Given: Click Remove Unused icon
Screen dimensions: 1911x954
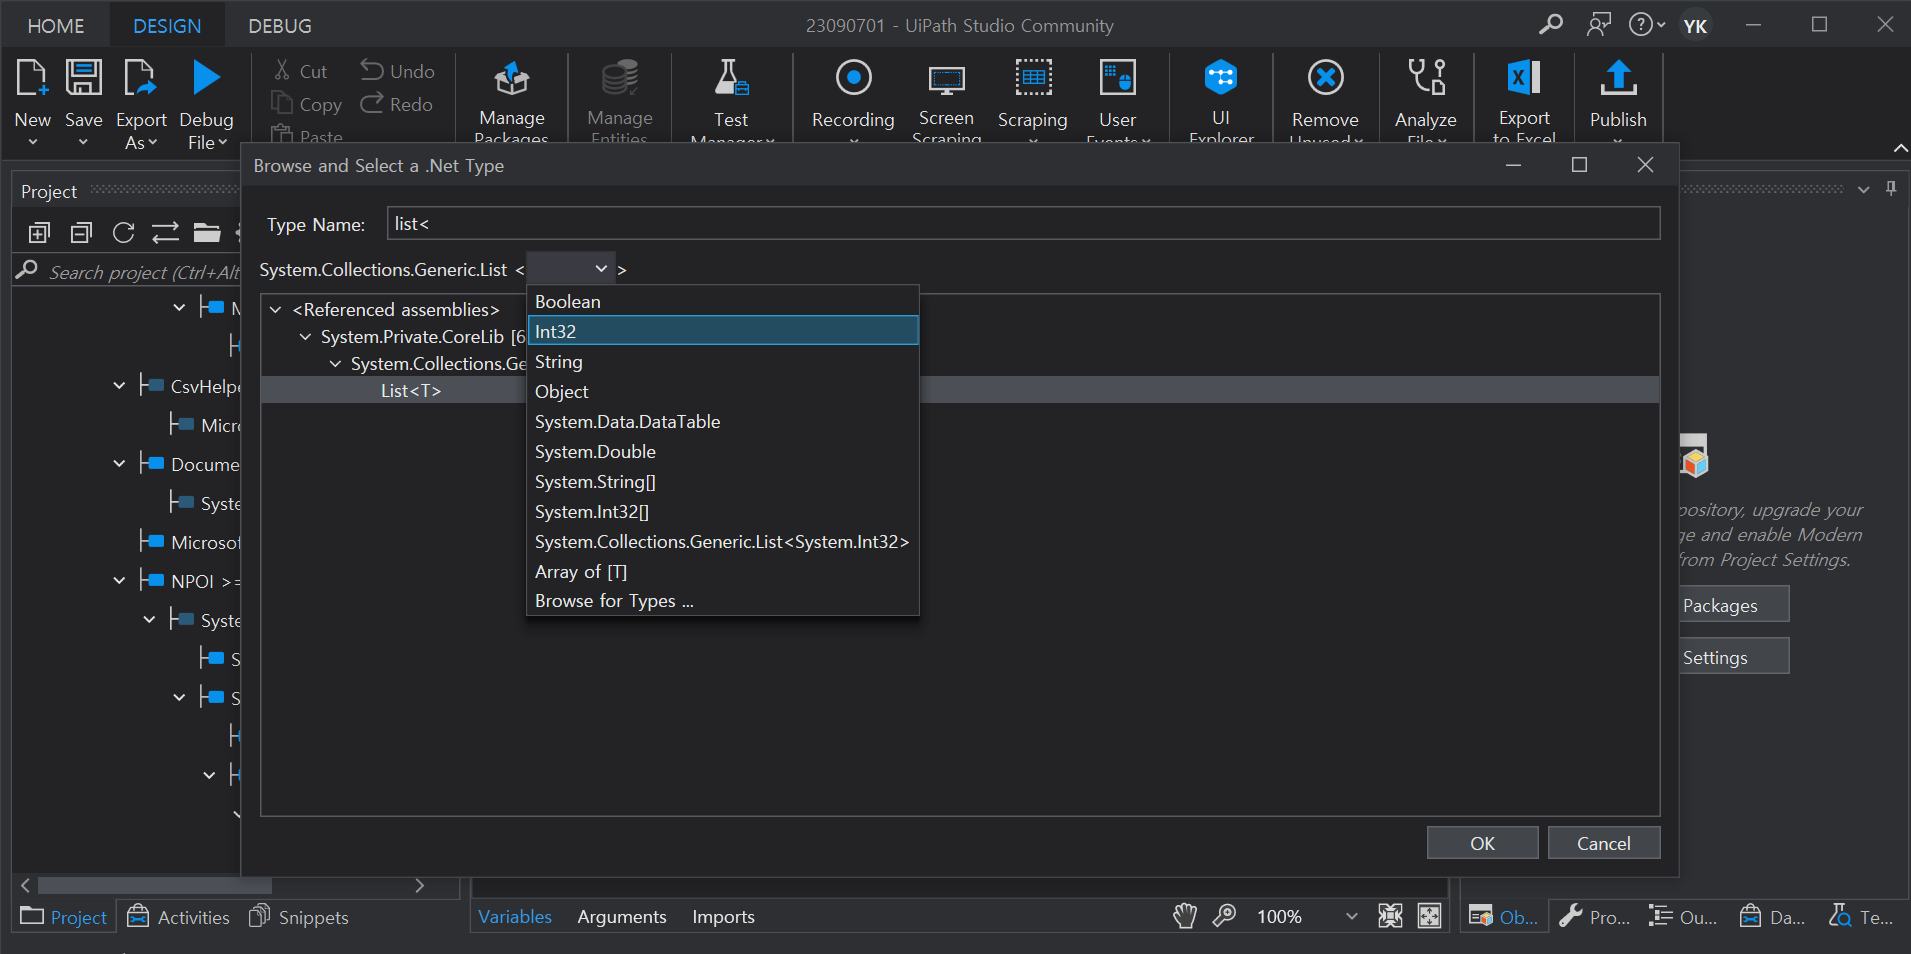Looking at the screenshot, I should coord(1326,77).
